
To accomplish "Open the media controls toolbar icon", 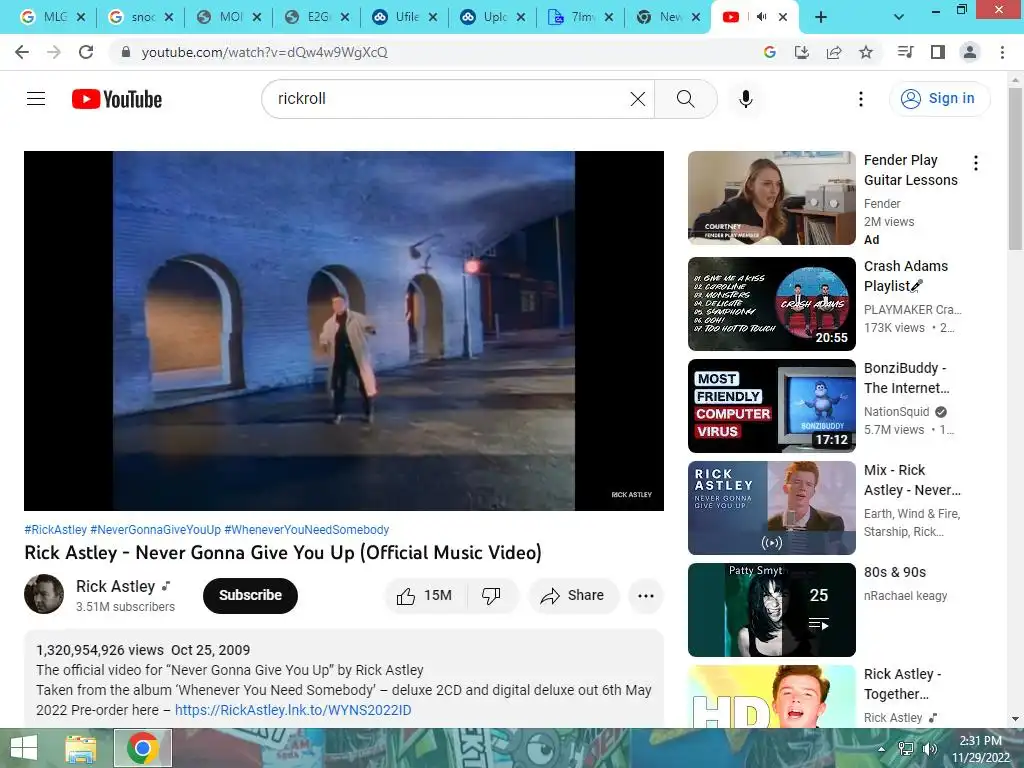I will pyautogui.click(x=905, y=52).
